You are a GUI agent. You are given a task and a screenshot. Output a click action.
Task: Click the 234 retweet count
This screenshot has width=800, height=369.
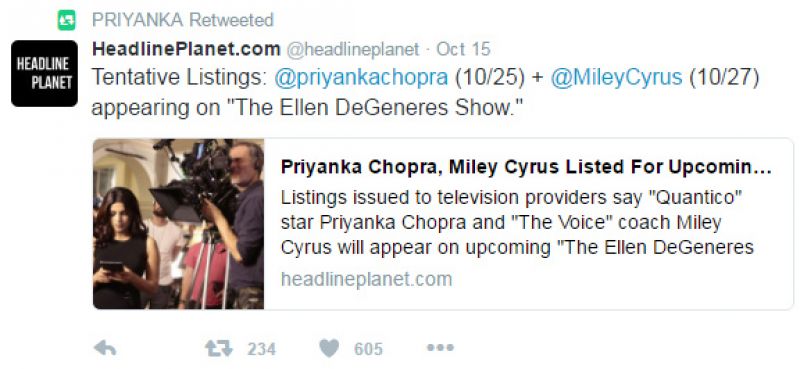coord(262,349)
